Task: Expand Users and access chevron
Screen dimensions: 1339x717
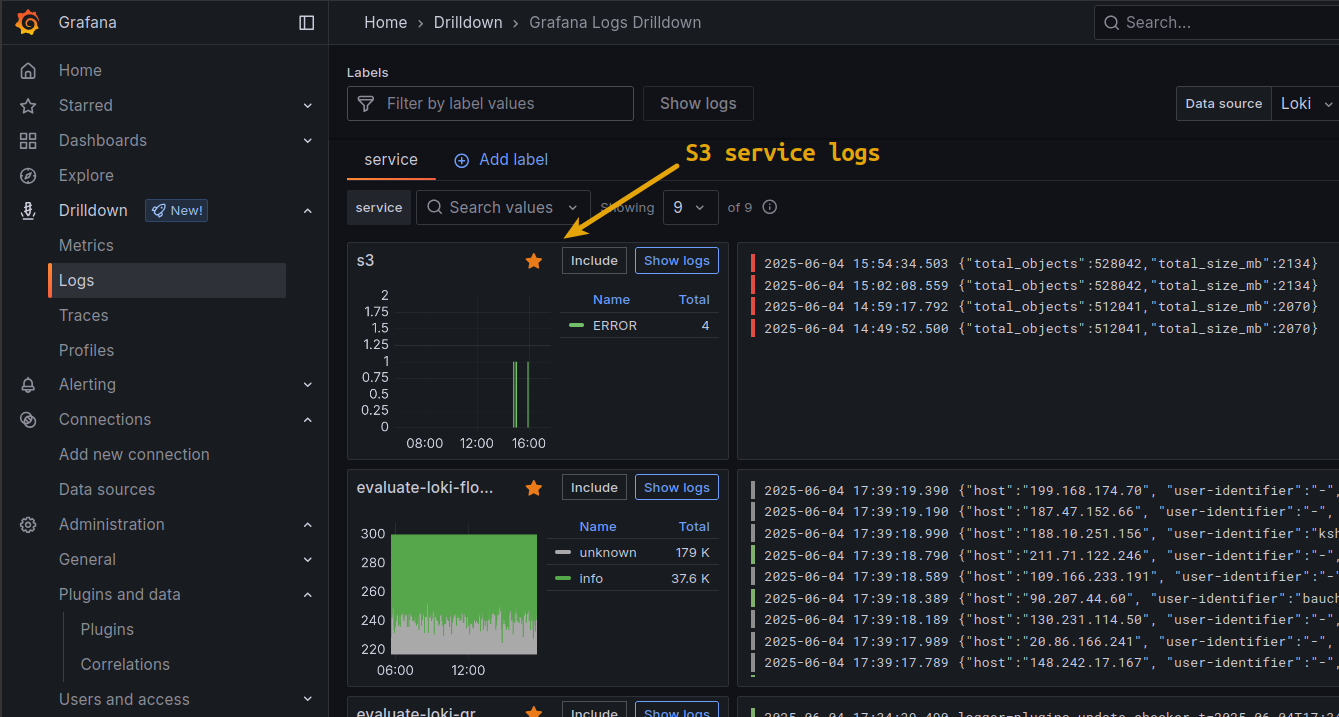Action: pos(308,700)
